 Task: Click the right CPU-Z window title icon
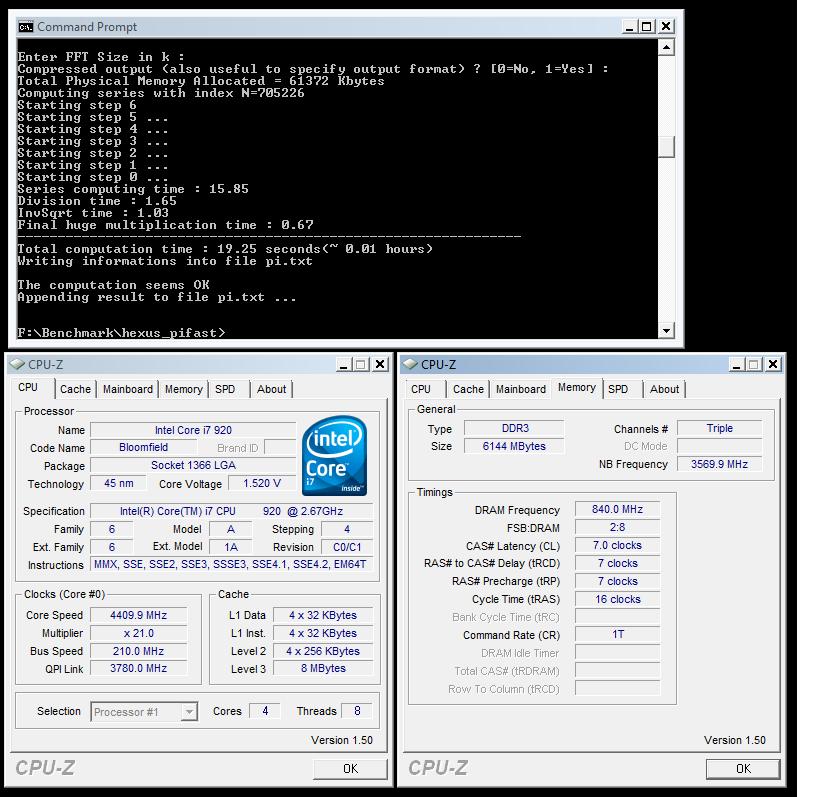[410, 364]
